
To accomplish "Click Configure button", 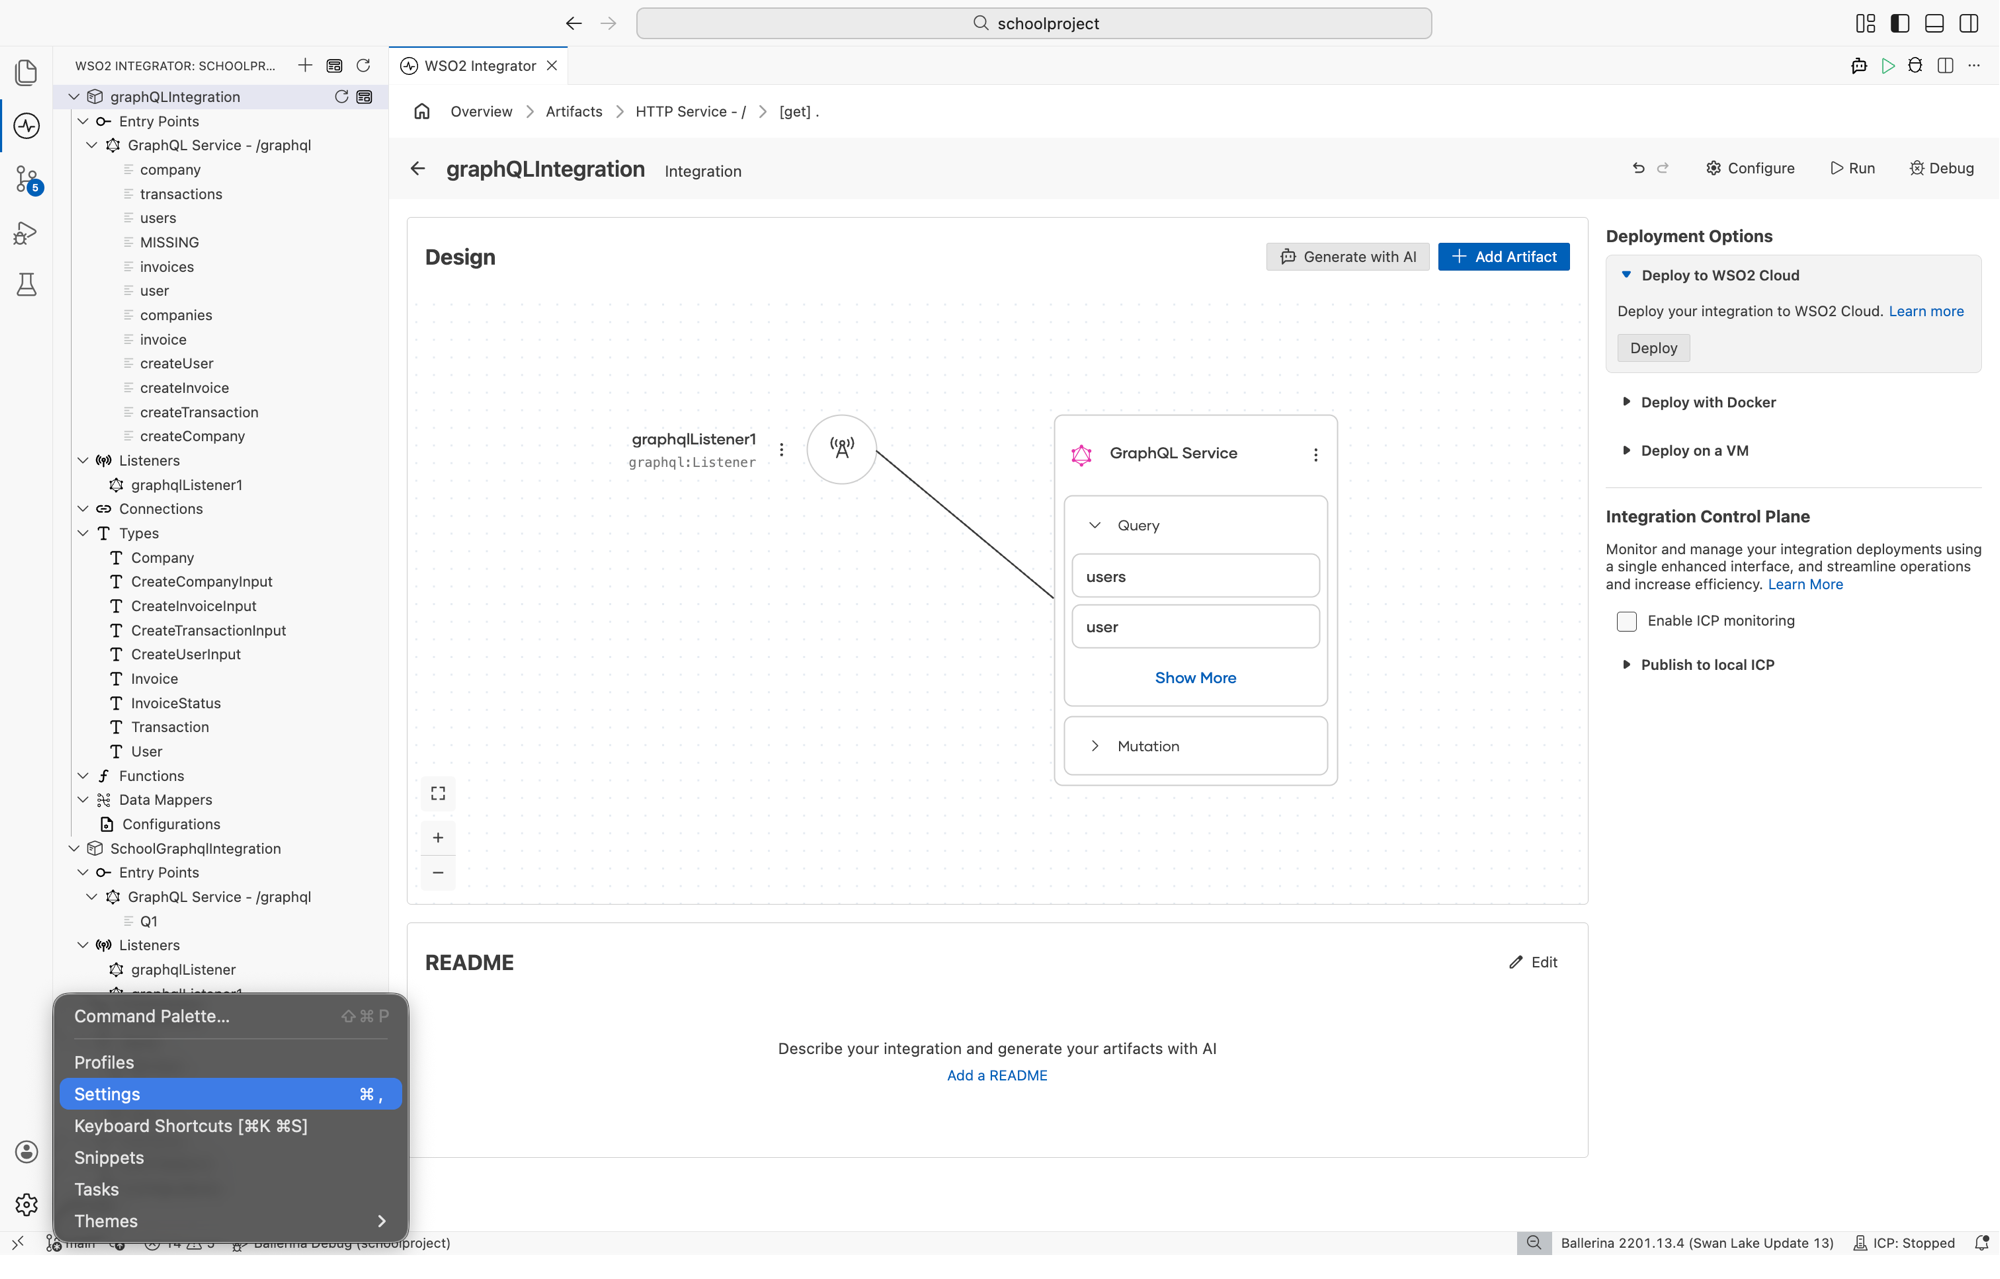I will coord(1750,168).
